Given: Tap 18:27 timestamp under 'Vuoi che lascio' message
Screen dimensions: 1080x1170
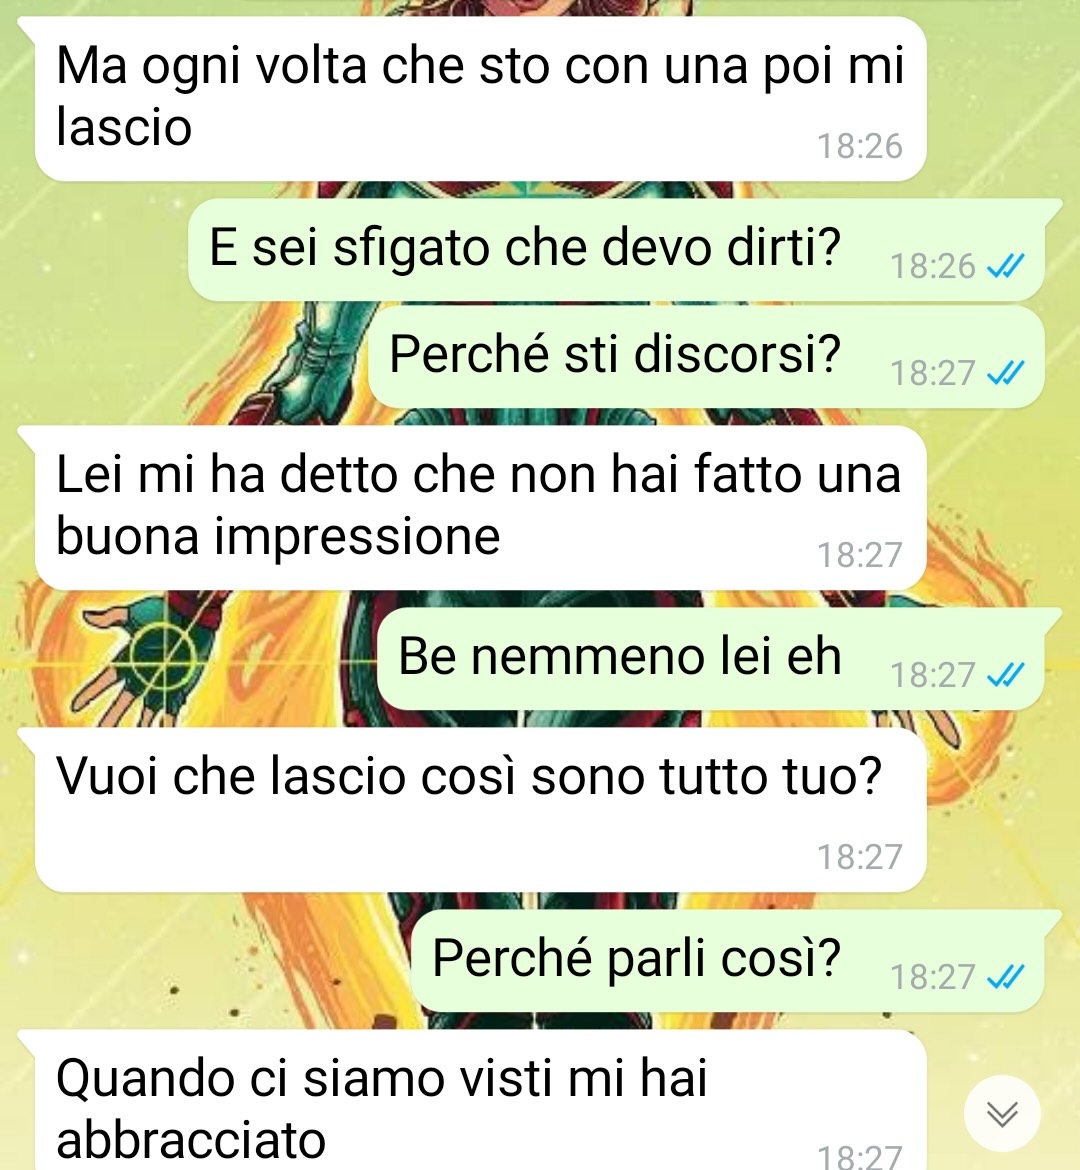Looking at the screenshot, I should pyautogui.click(x=860, y=857).
